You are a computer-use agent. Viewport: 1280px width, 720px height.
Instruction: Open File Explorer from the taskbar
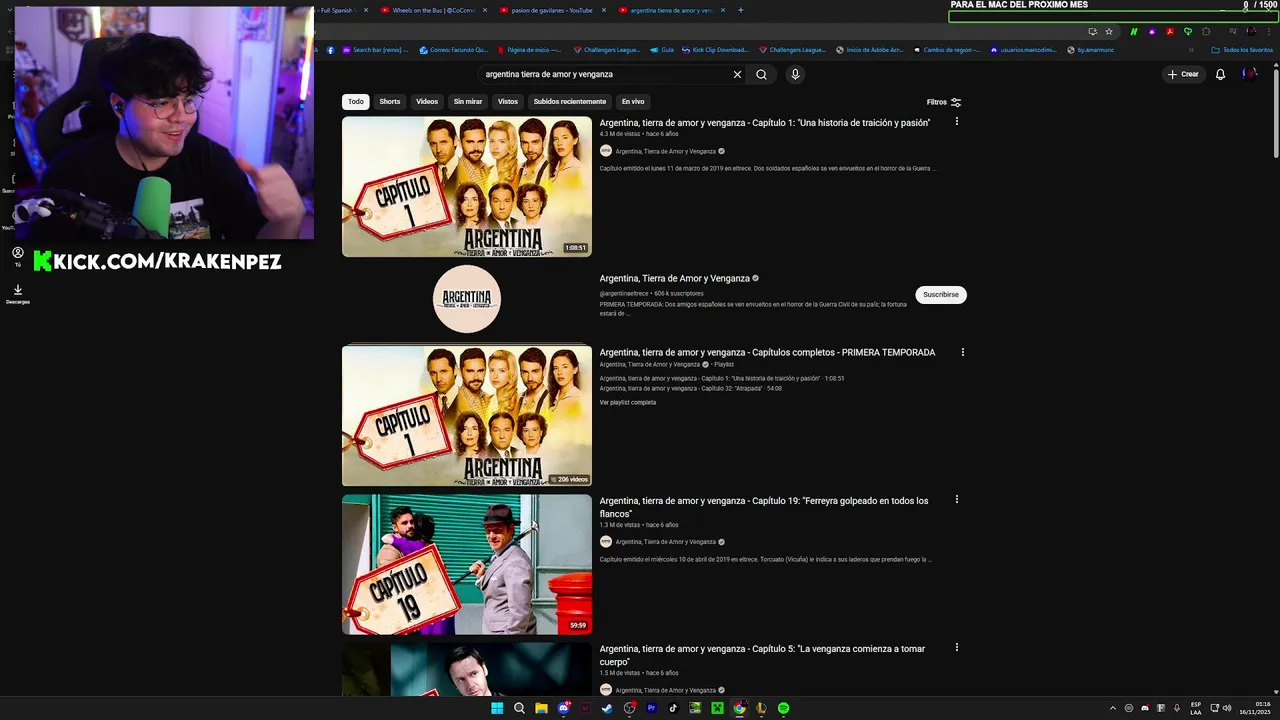[541, 708]
